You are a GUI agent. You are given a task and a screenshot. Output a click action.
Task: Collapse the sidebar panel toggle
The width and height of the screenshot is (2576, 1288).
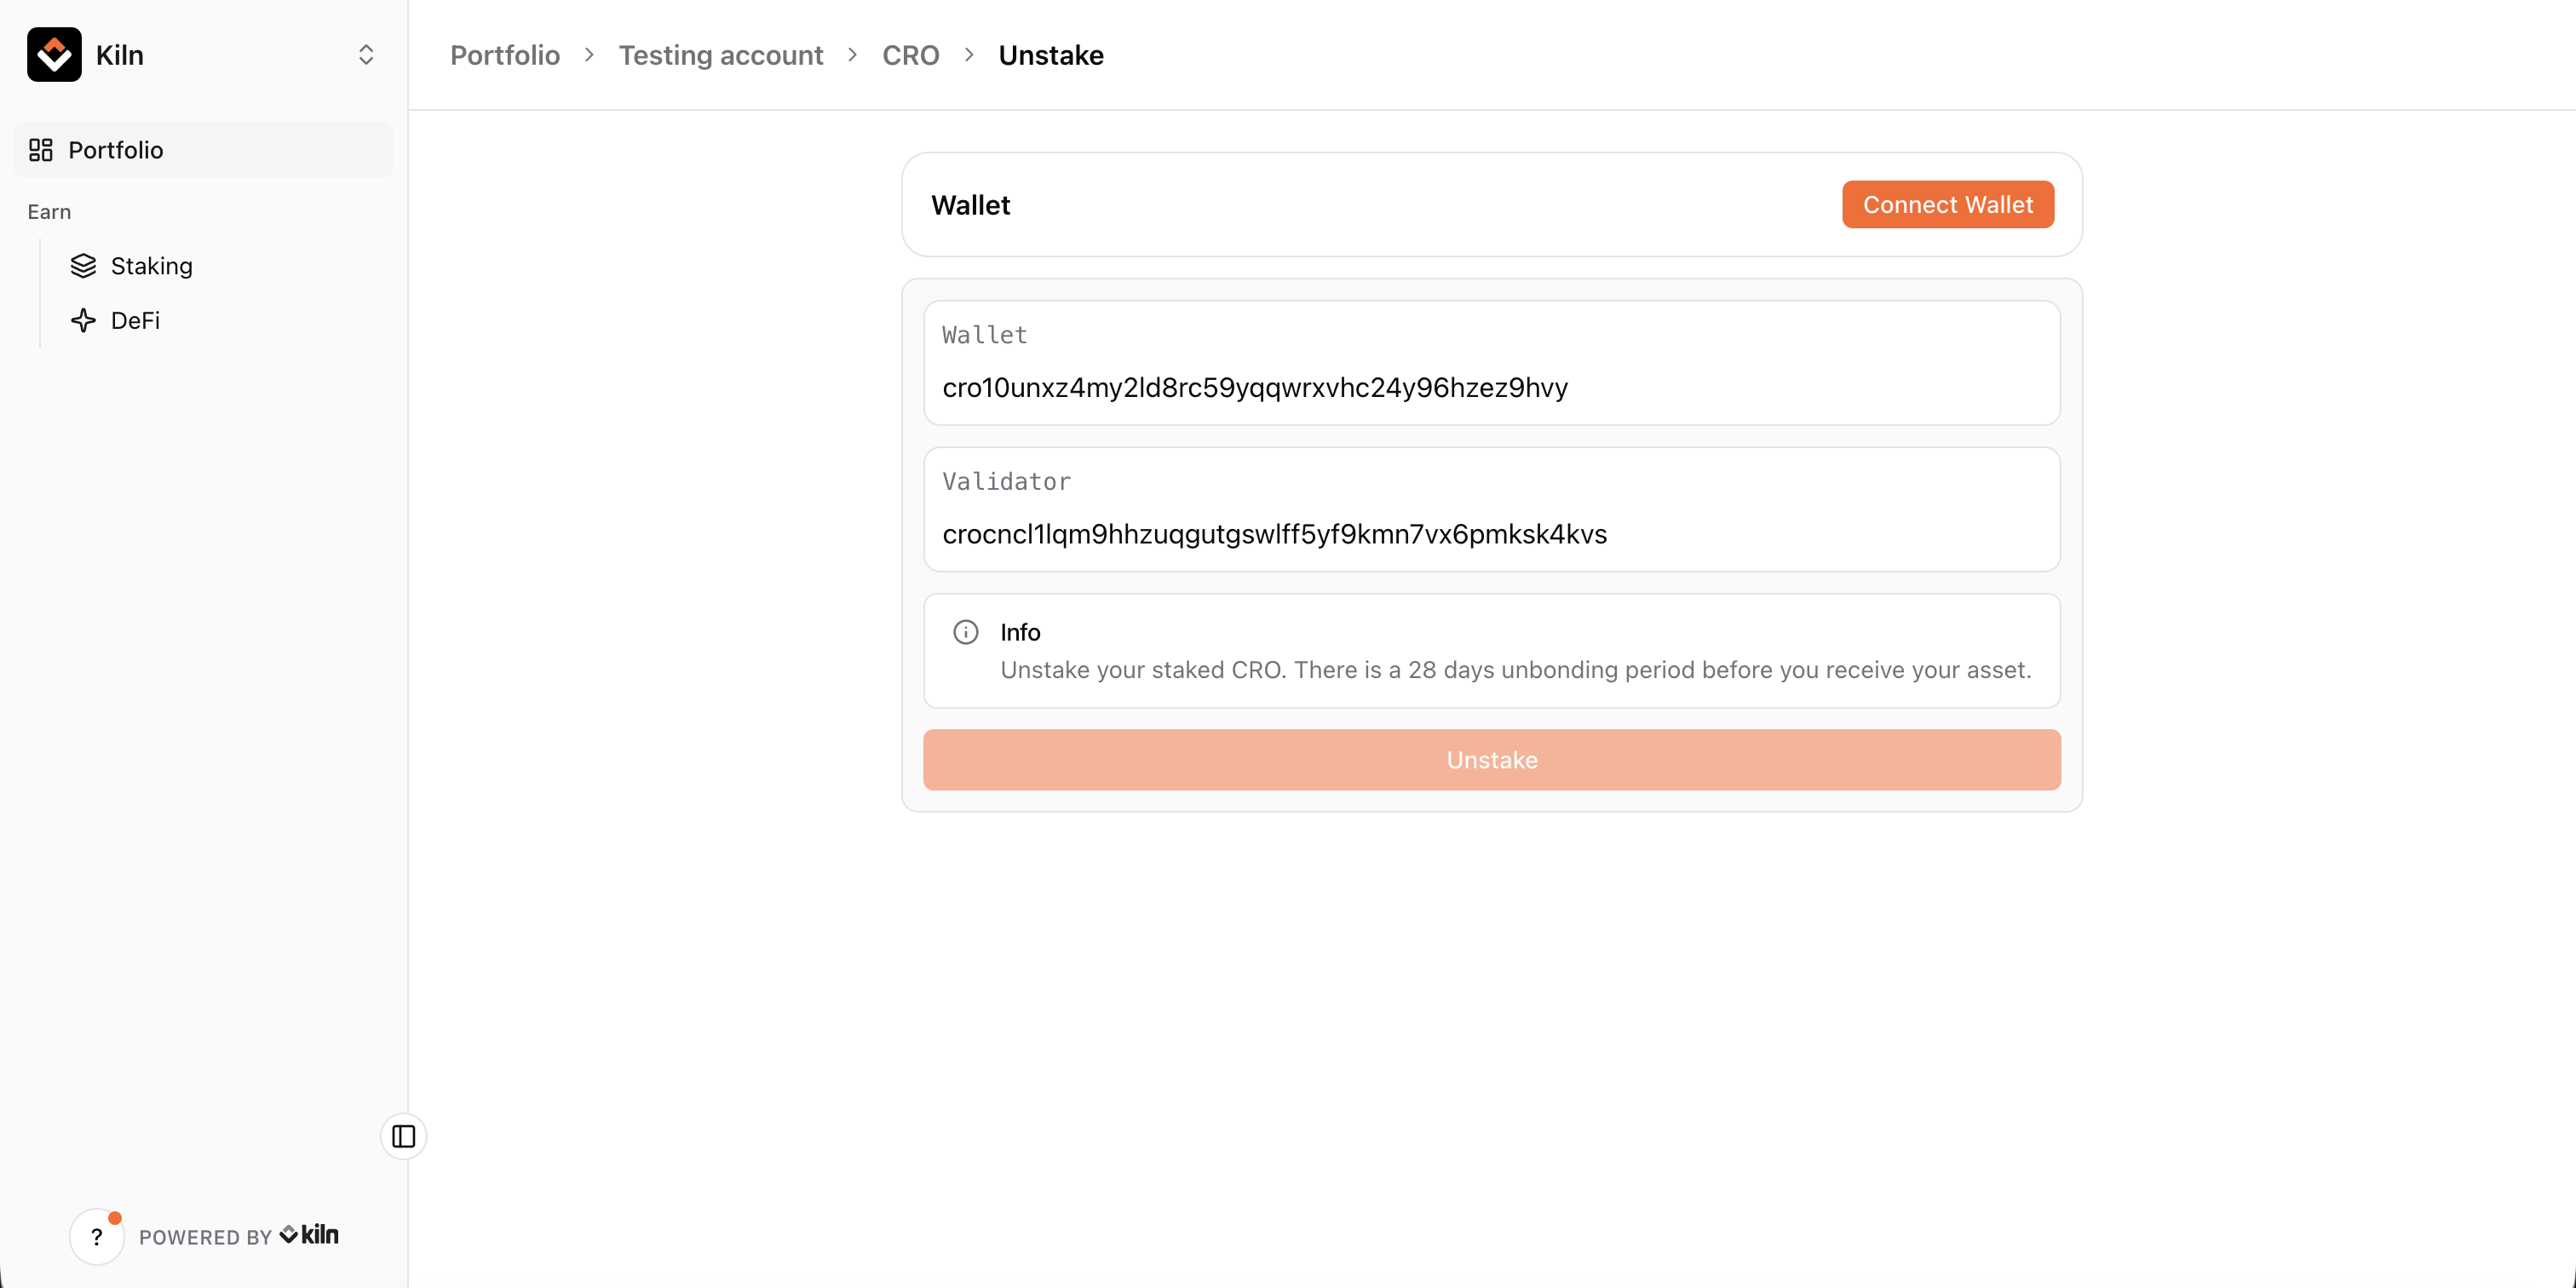click(x=403, y=1136)
